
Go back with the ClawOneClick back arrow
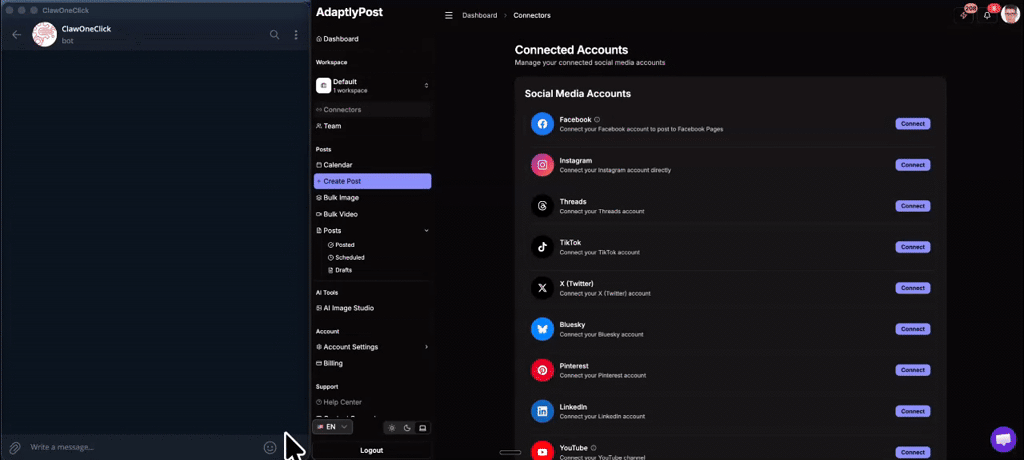(x=17, y=35)
